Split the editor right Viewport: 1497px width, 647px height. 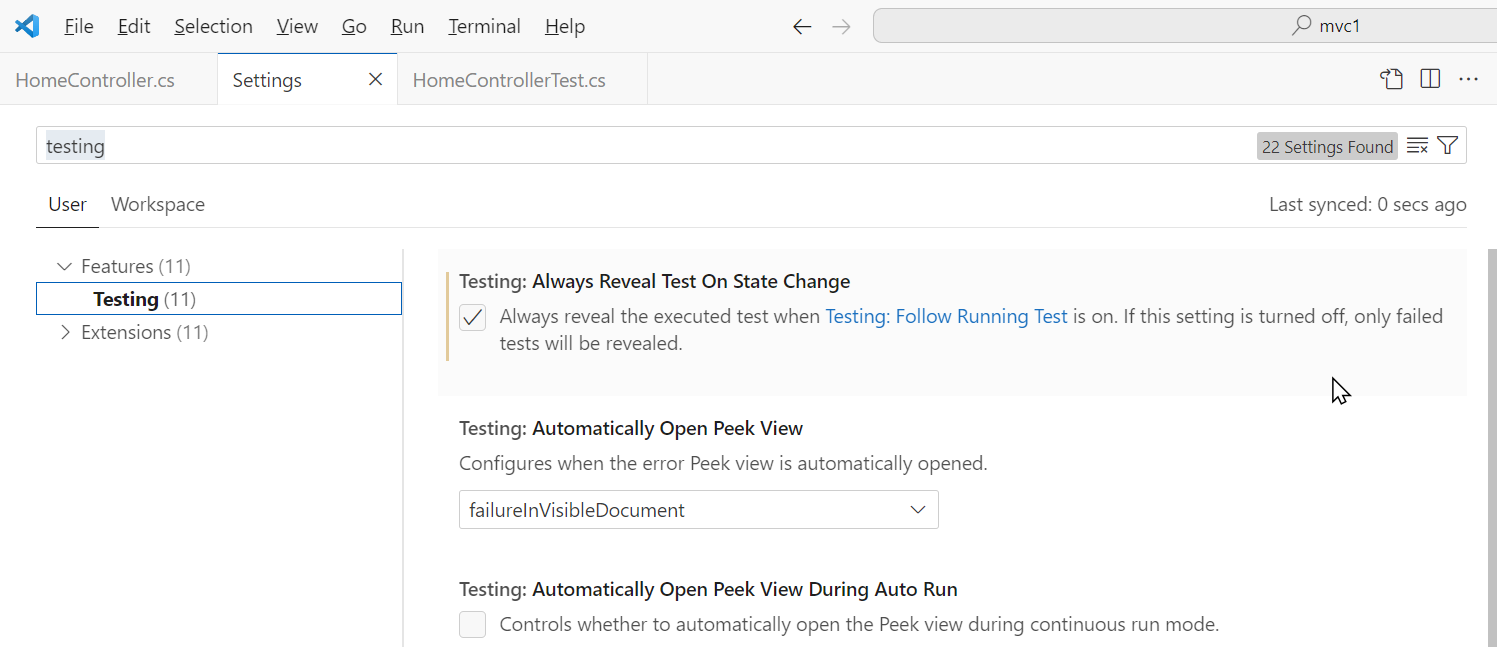1430,79
